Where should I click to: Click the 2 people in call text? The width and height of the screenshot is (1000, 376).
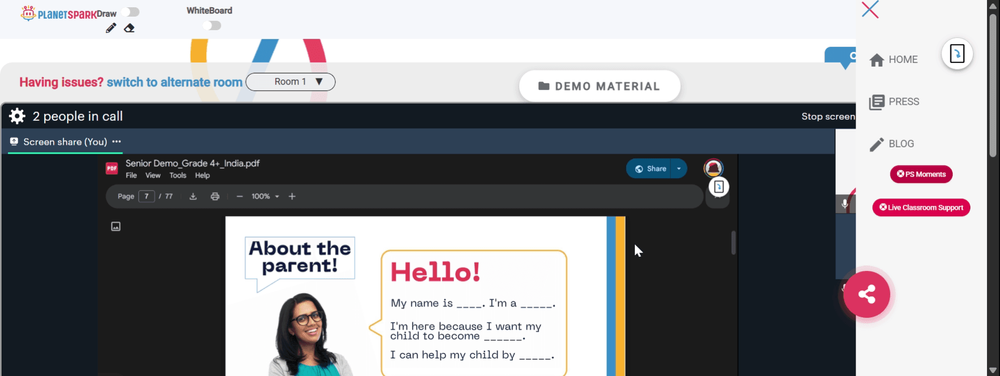click(x=78, y=117)
